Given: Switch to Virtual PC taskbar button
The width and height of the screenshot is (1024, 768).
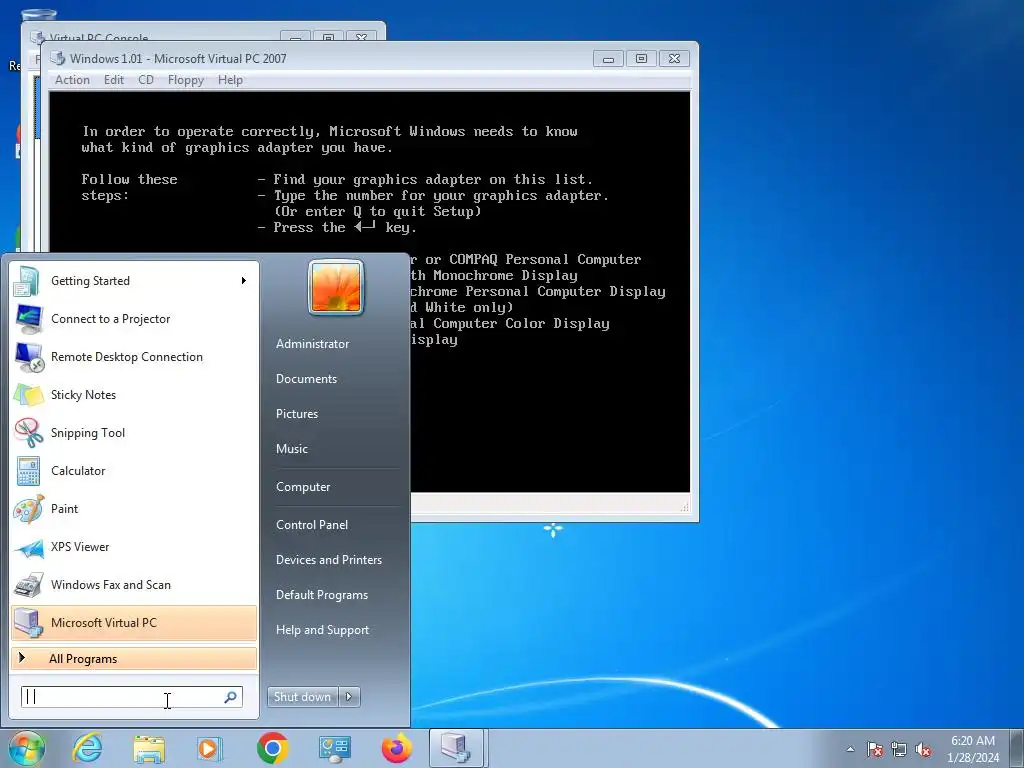Looking at the screenshot, I should pyautogui.click(x=456, y=748).
